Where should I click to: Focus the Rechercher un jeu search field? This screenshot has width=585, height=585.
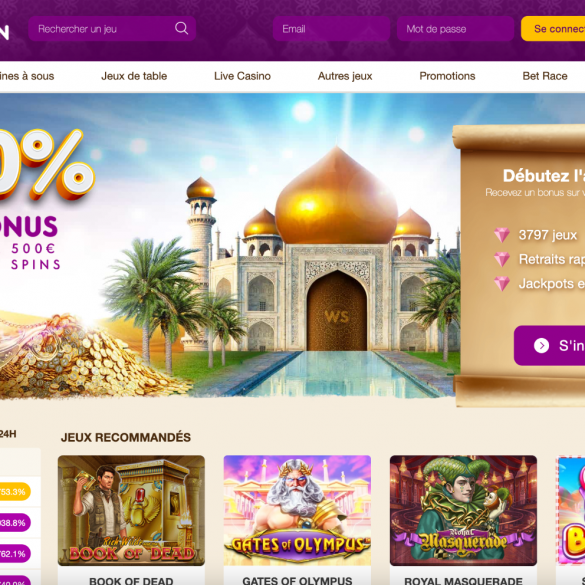(112, 28)
